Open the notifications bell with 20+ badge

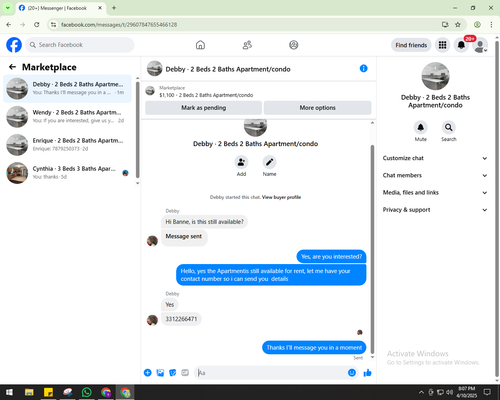click(x=461, y=45)
